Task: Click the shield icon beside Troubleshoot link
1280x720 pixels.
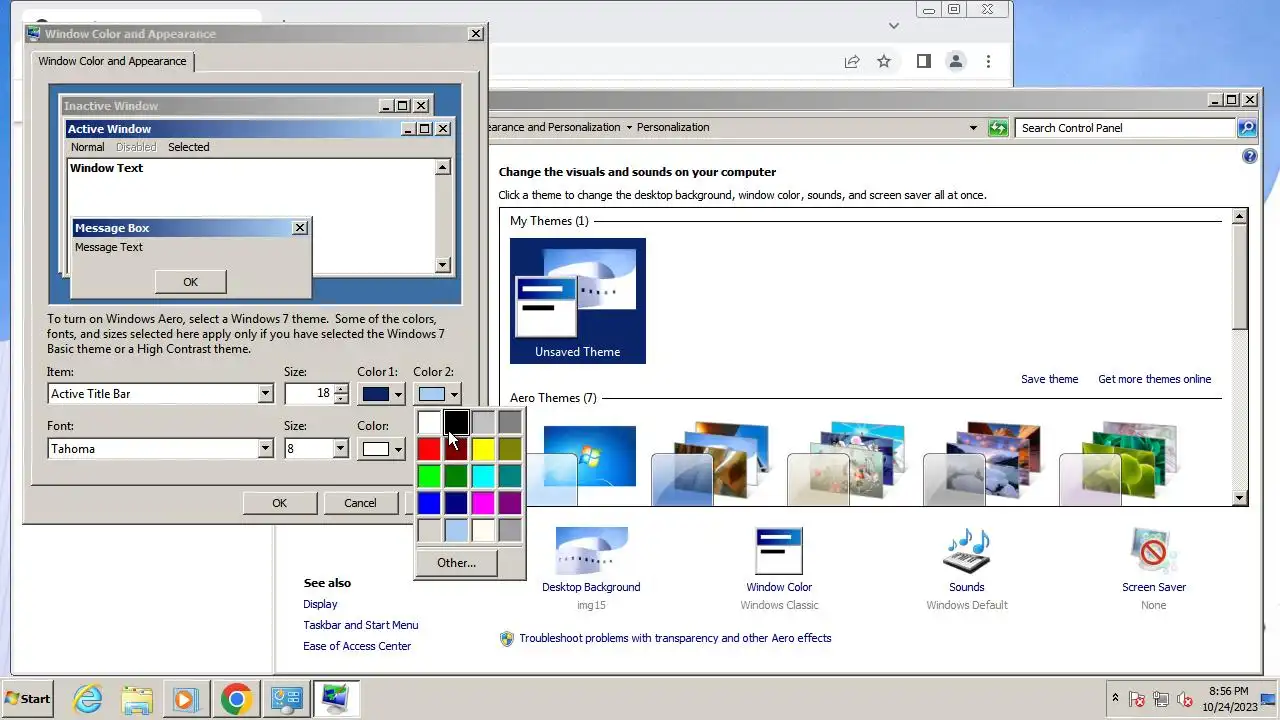Action: click(x=507, y=638)
